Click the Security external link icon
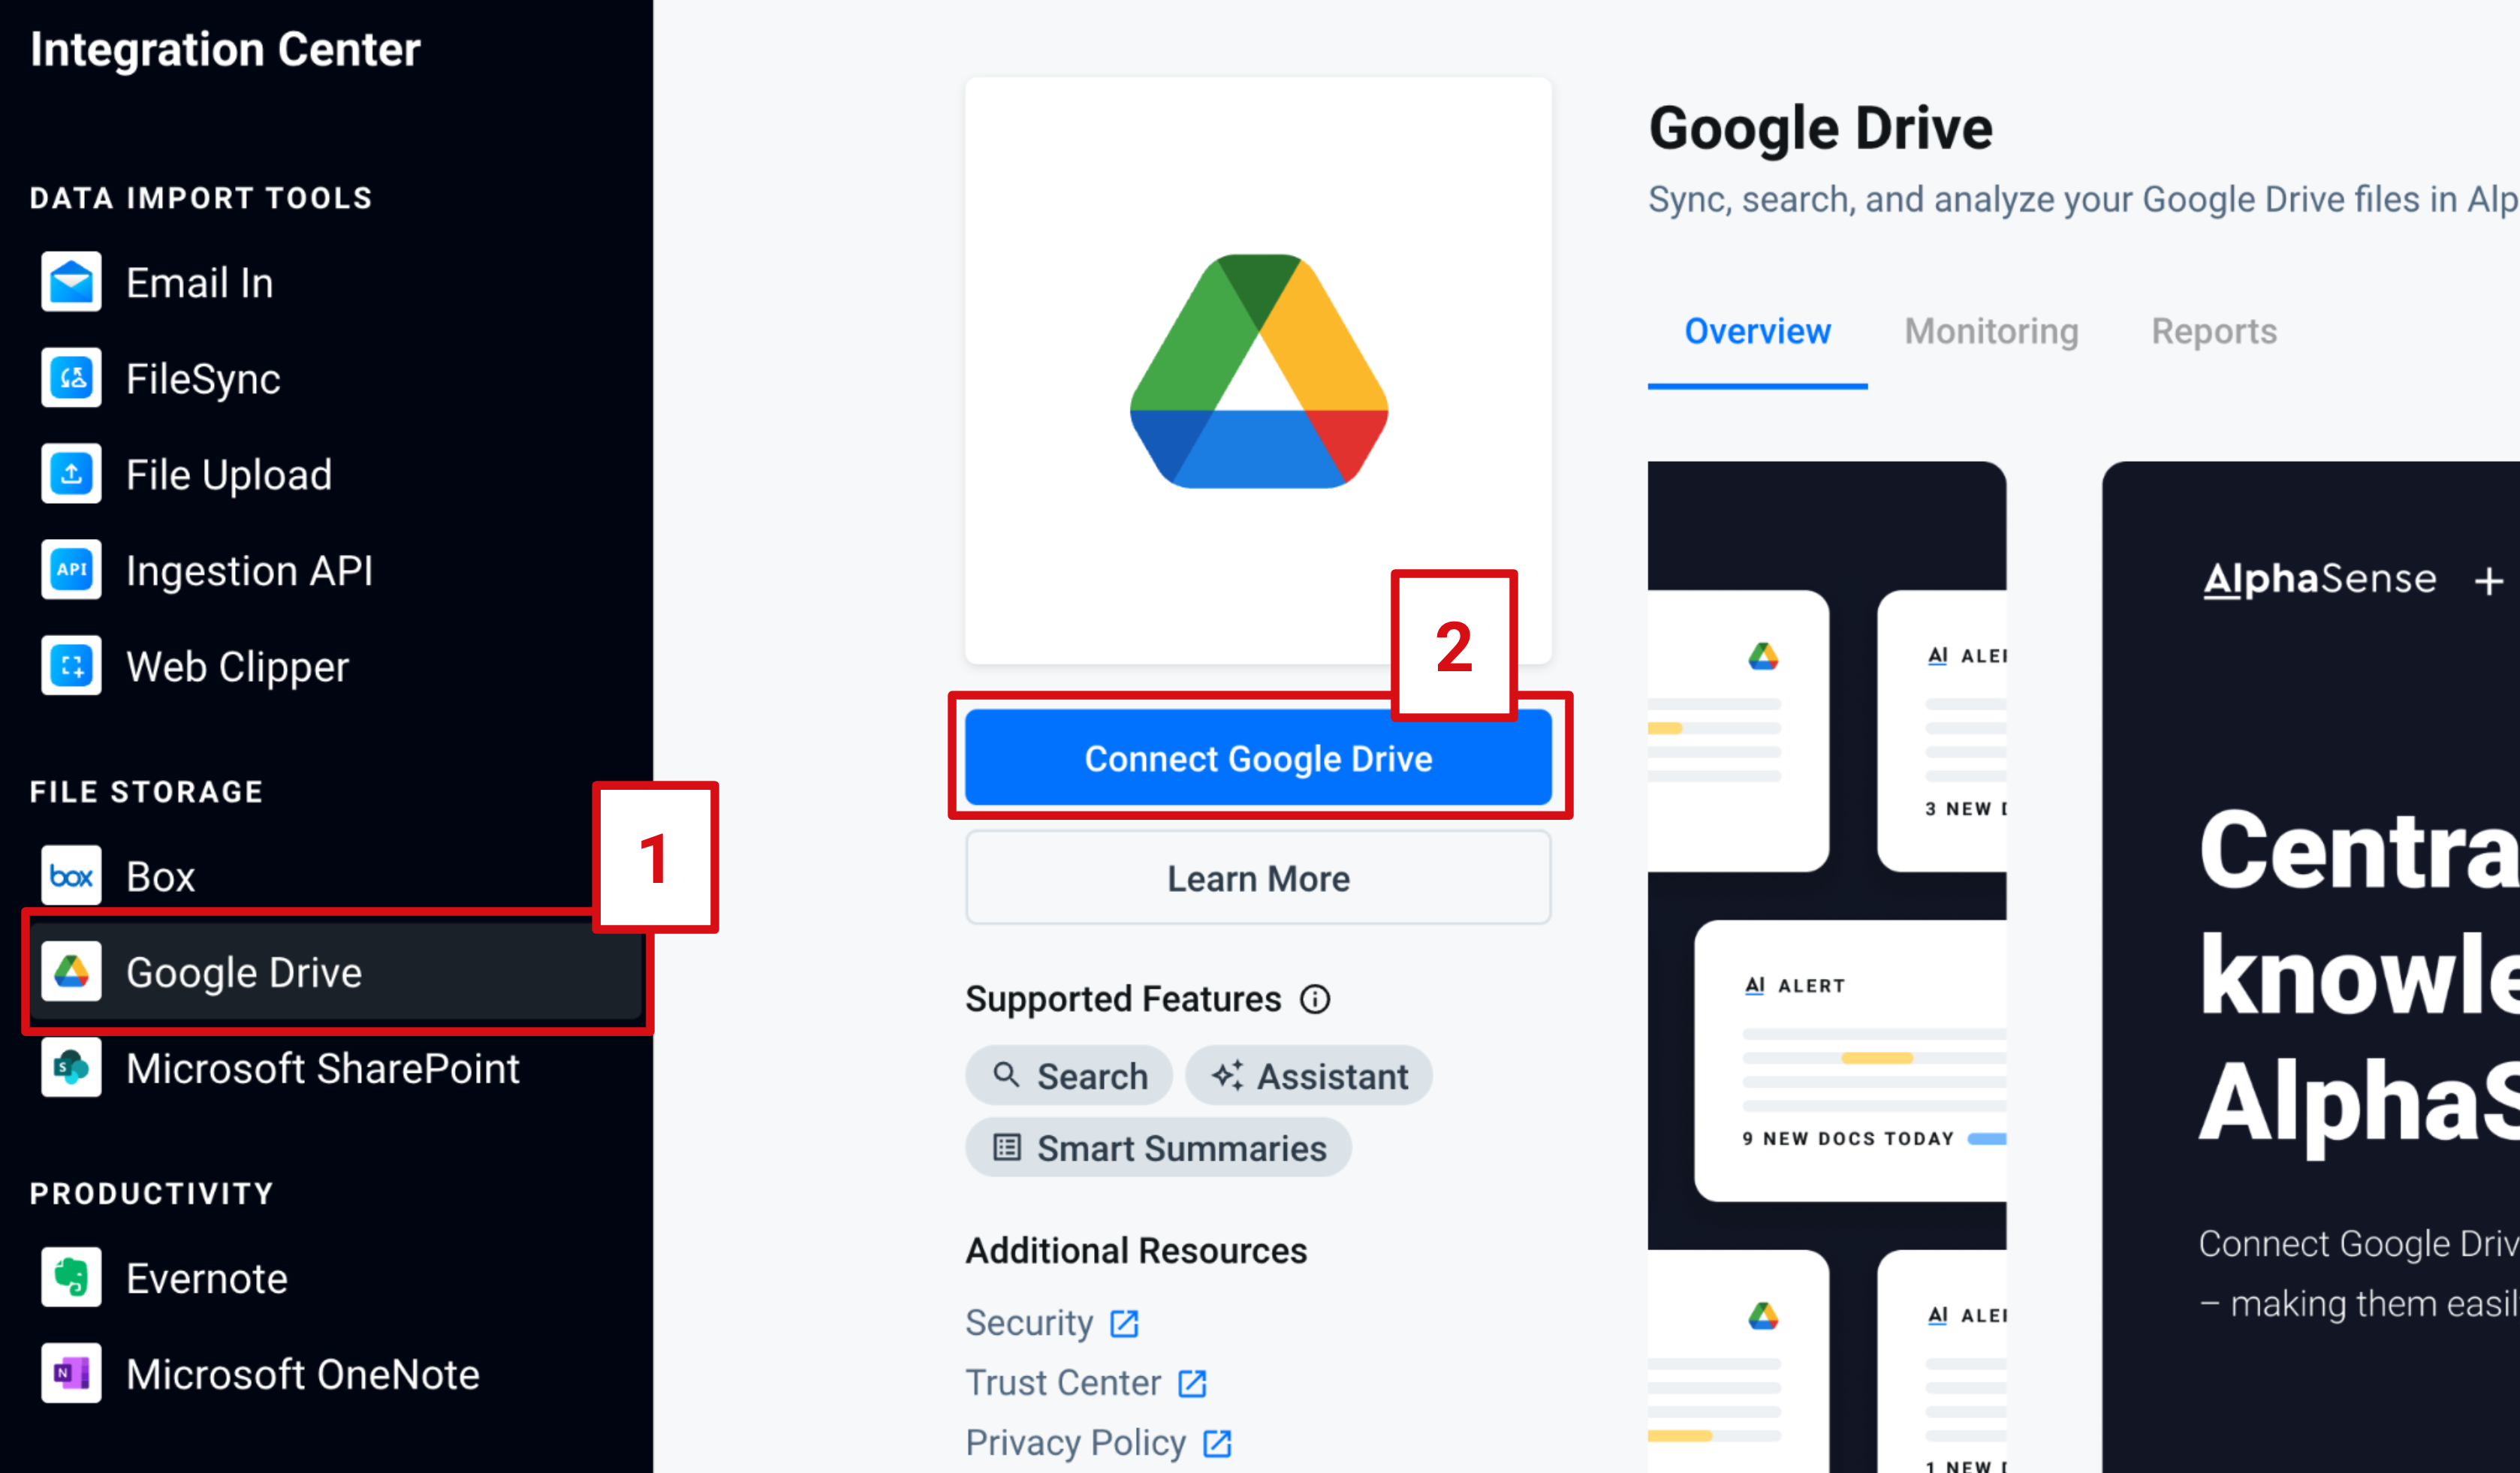 [x=1125, y=1323]
